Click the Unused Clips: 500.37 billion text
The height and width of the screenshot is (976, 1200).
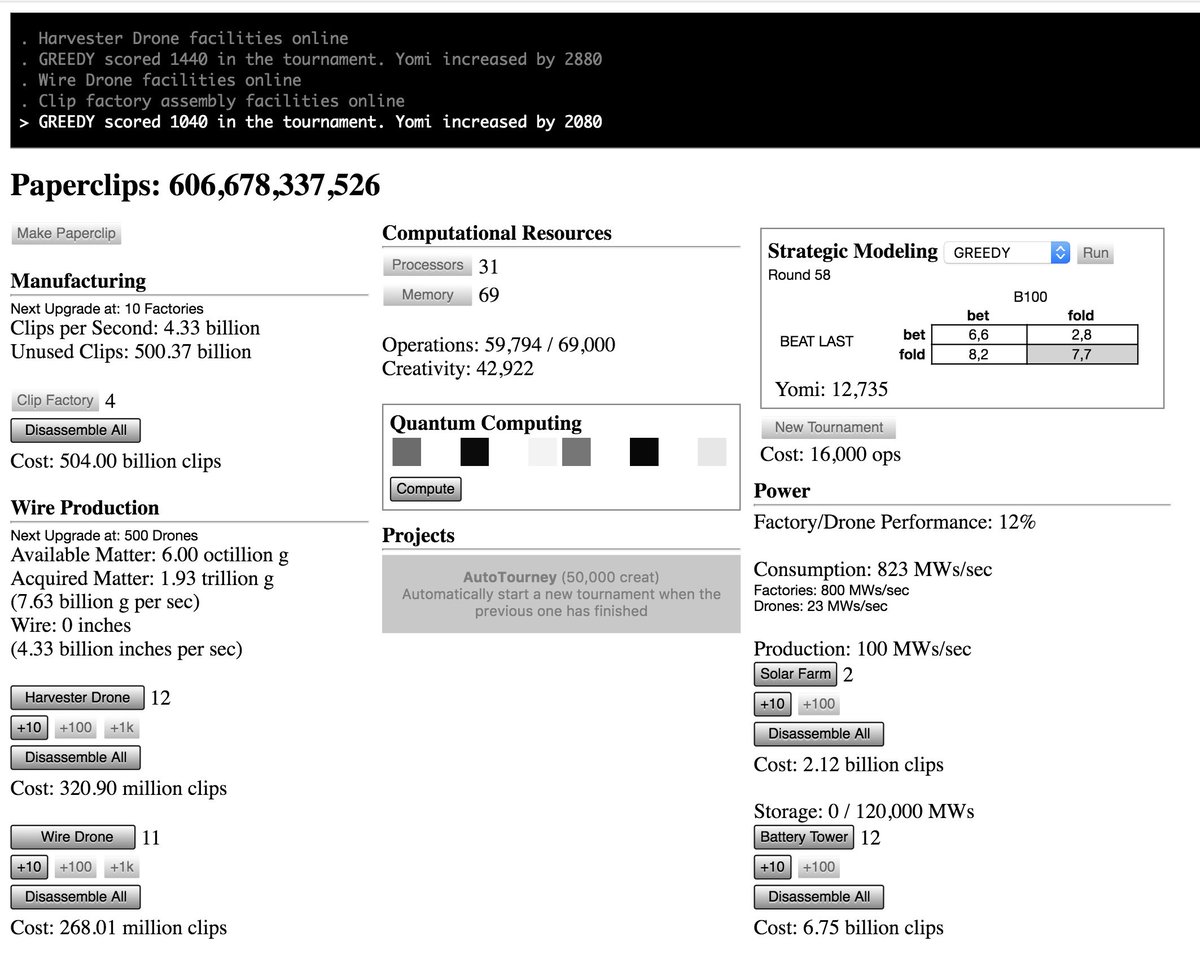131,352
